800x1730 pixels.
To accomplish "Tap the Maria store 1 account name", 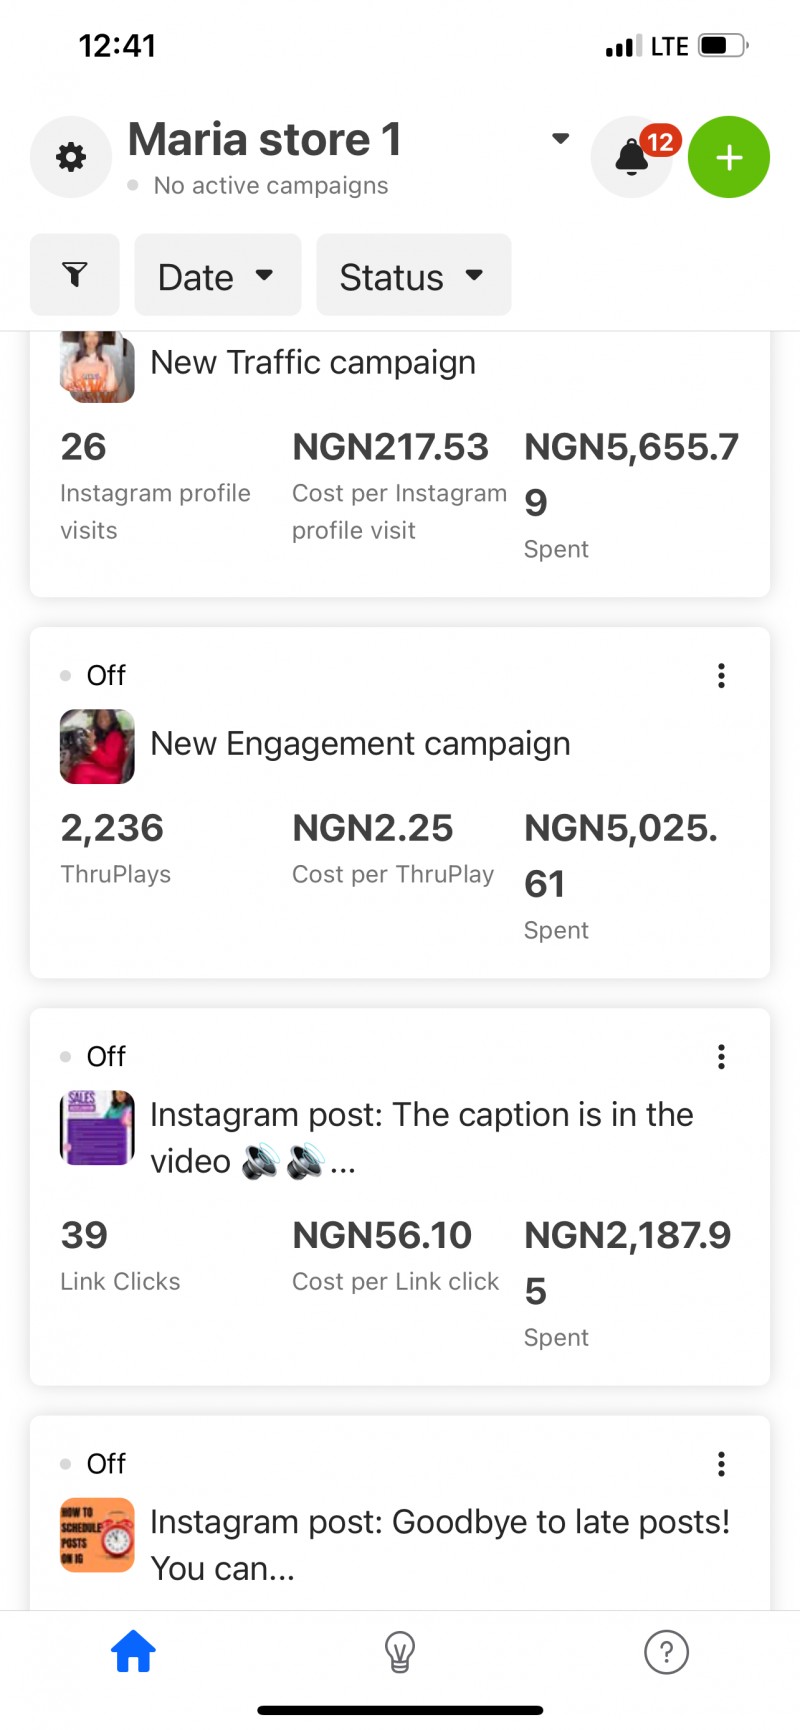I will pyautogui.click(x=265, y=139).
